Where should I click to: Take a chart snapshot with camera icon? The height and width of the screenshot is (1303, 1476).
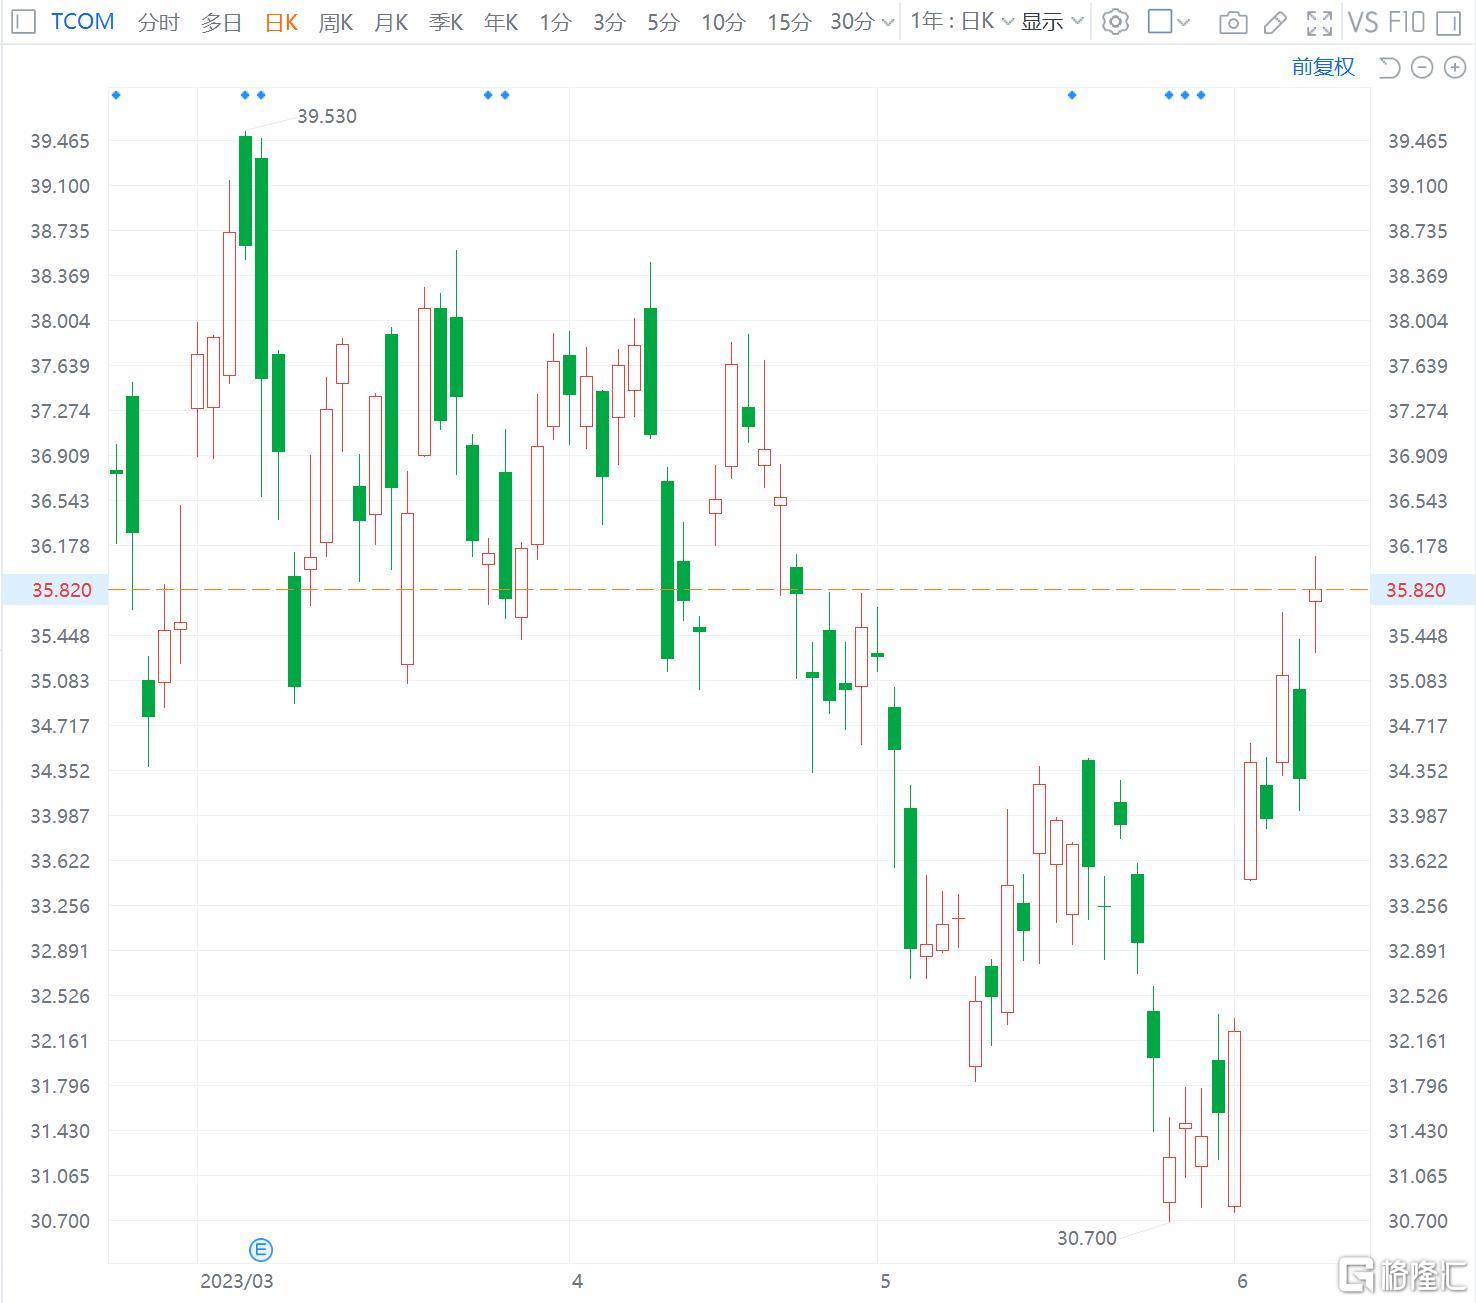[1233, 22]
